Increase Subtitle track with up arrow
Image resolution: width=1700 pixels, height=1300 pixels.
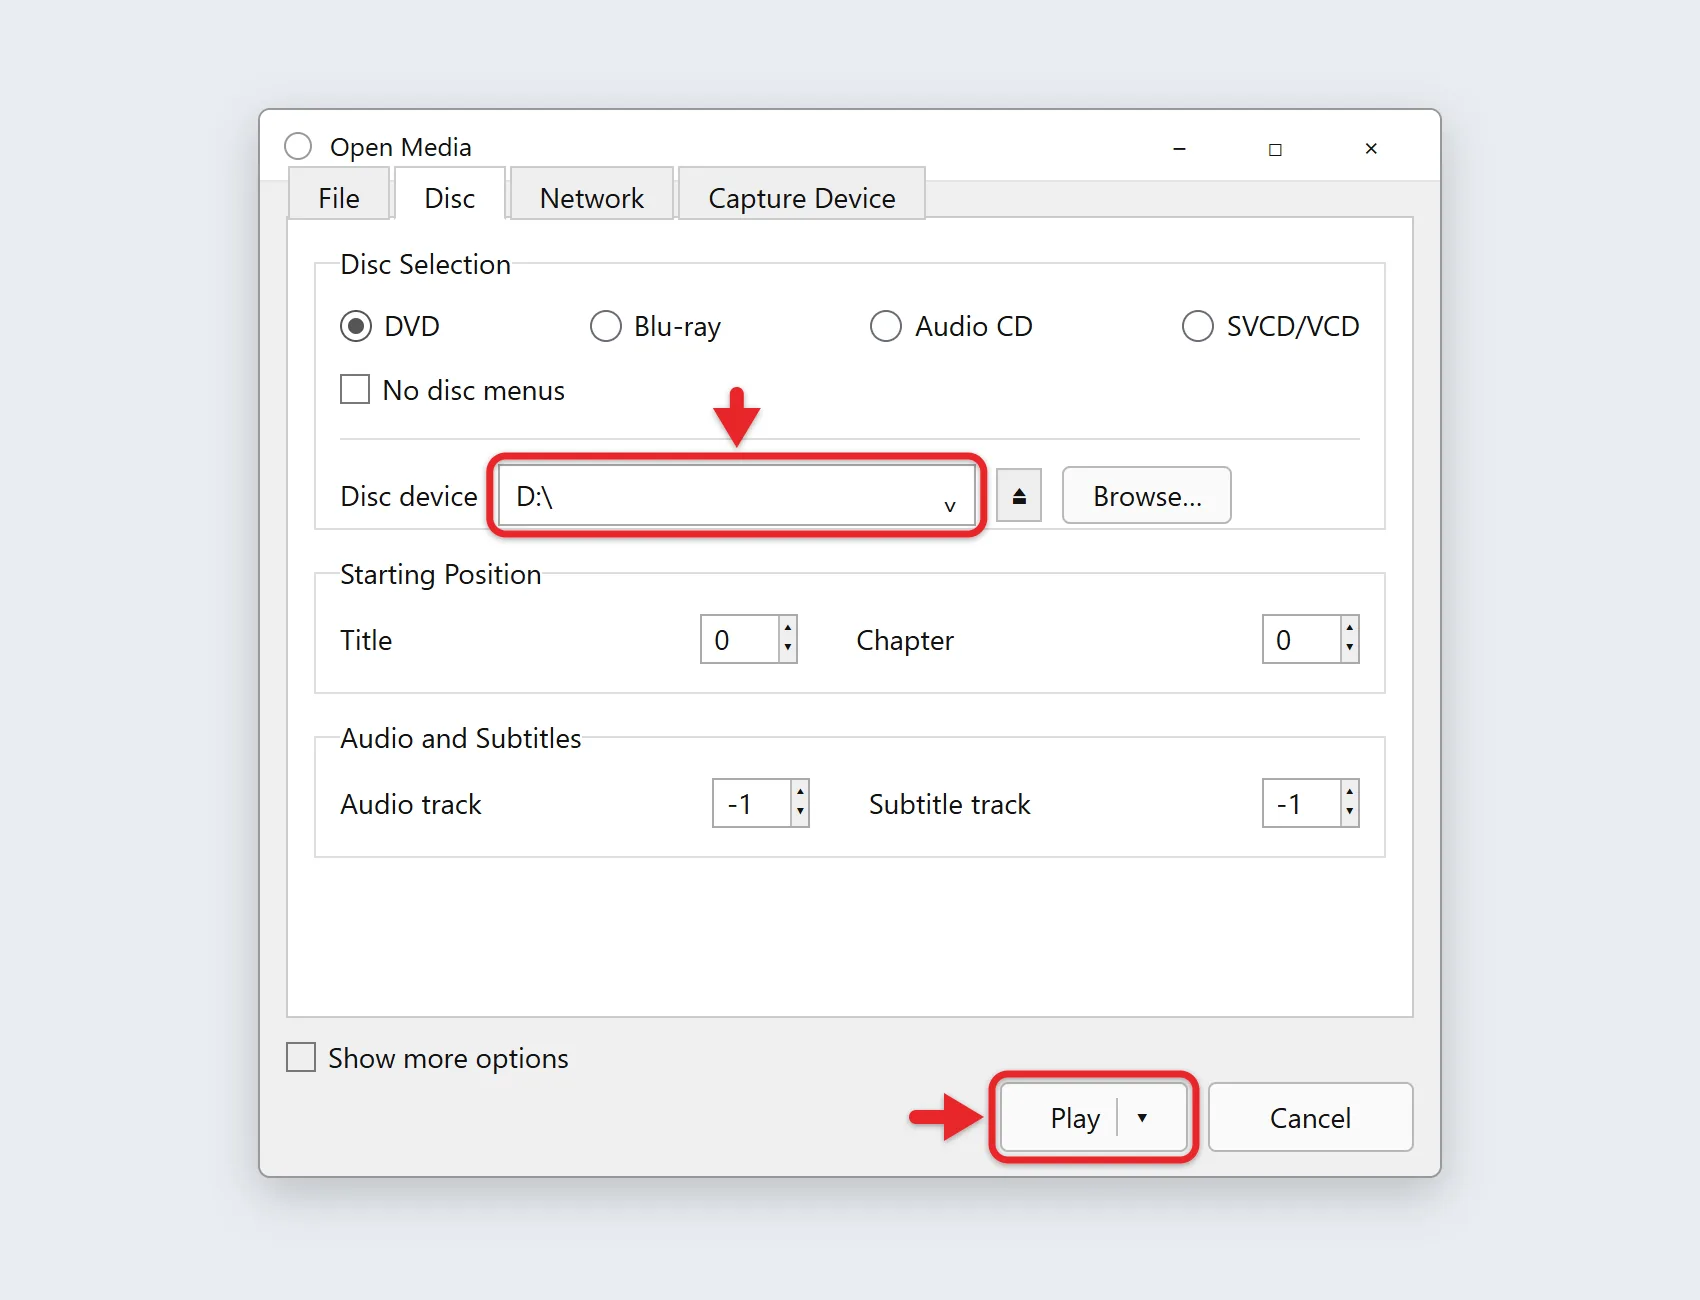[1350, 792]
